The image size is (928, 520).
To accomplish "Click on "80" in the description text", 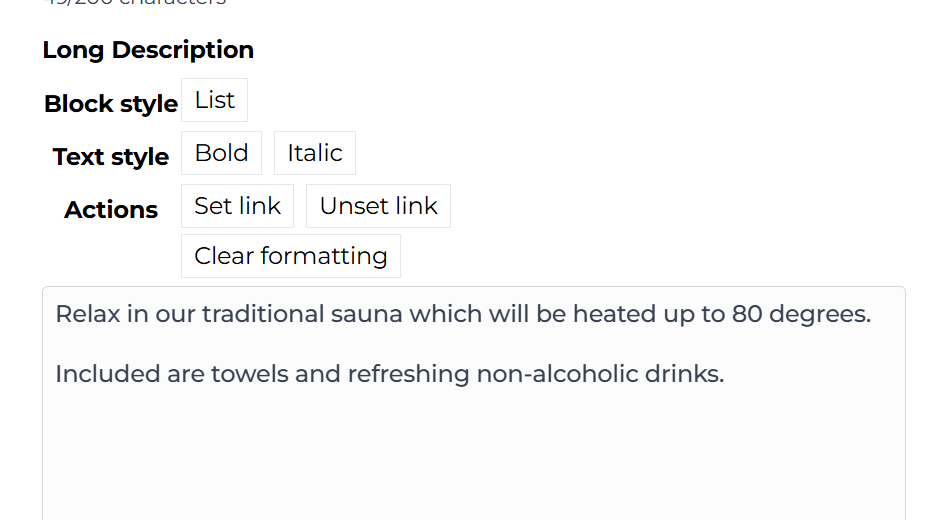I will (x=747, y=314).
